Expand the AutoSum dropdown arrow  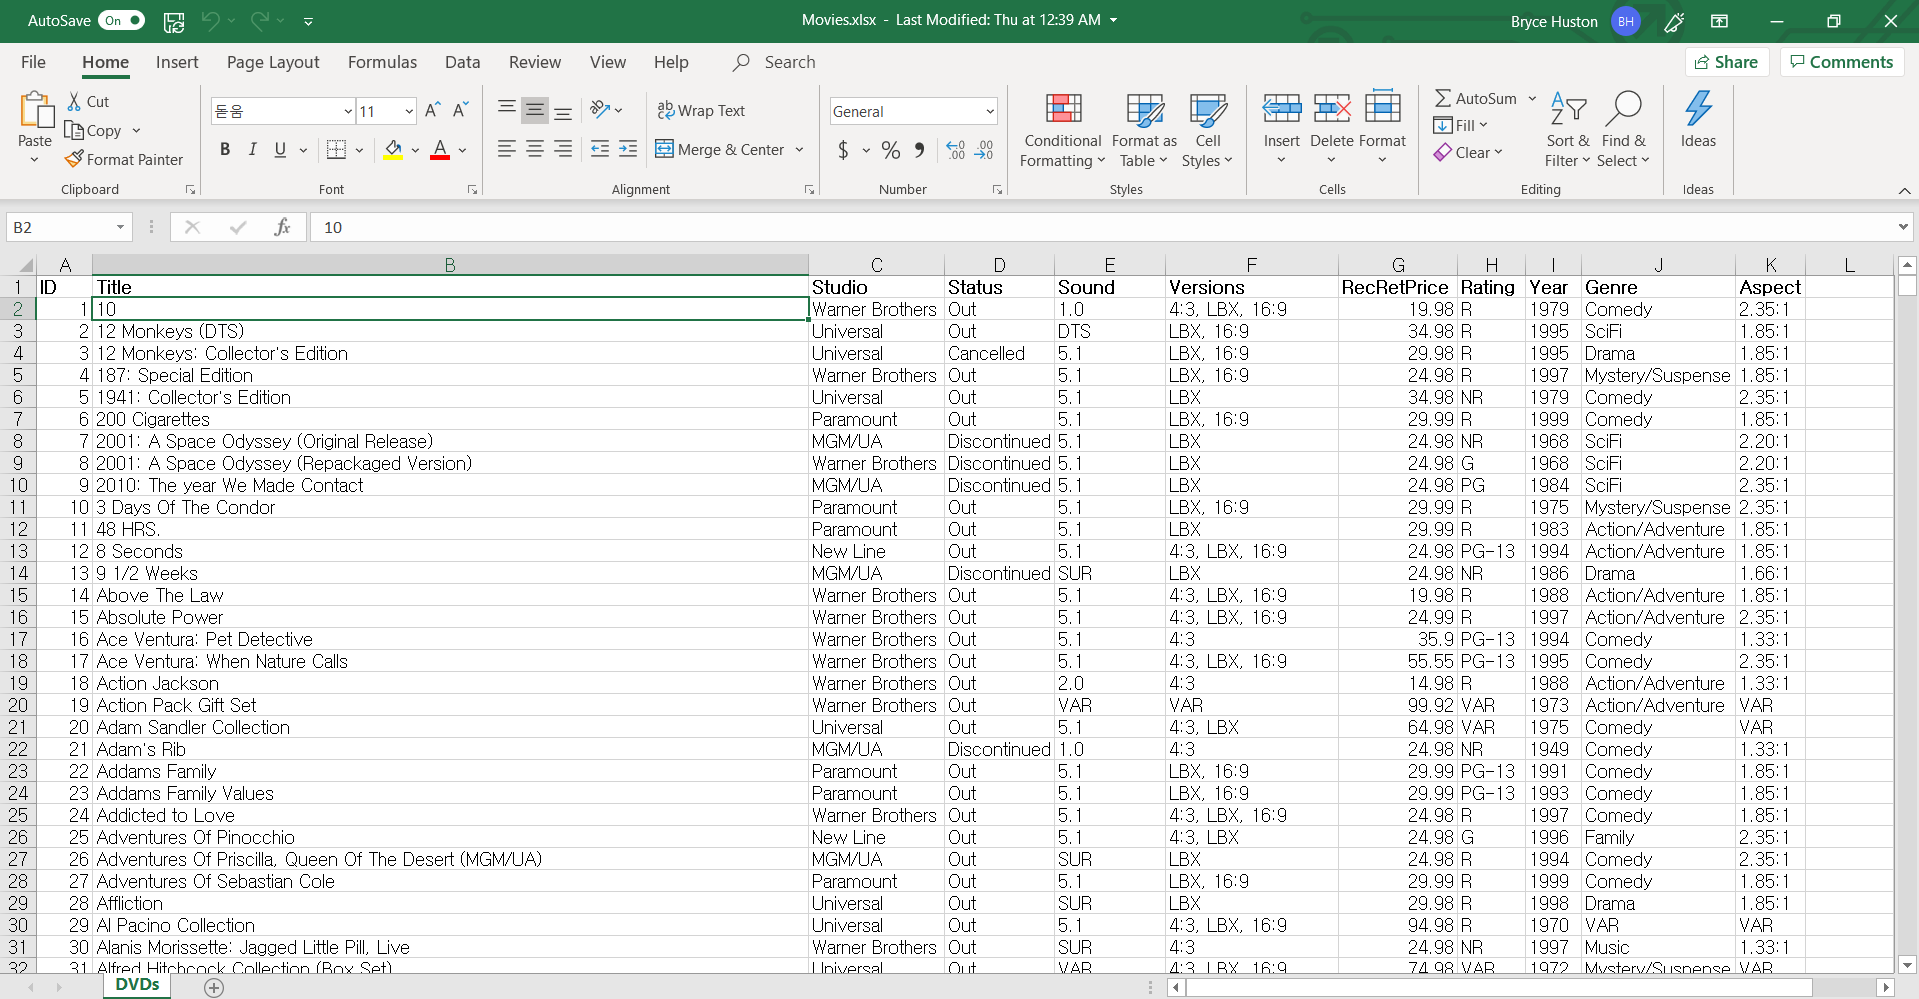tap(1531, 98)
